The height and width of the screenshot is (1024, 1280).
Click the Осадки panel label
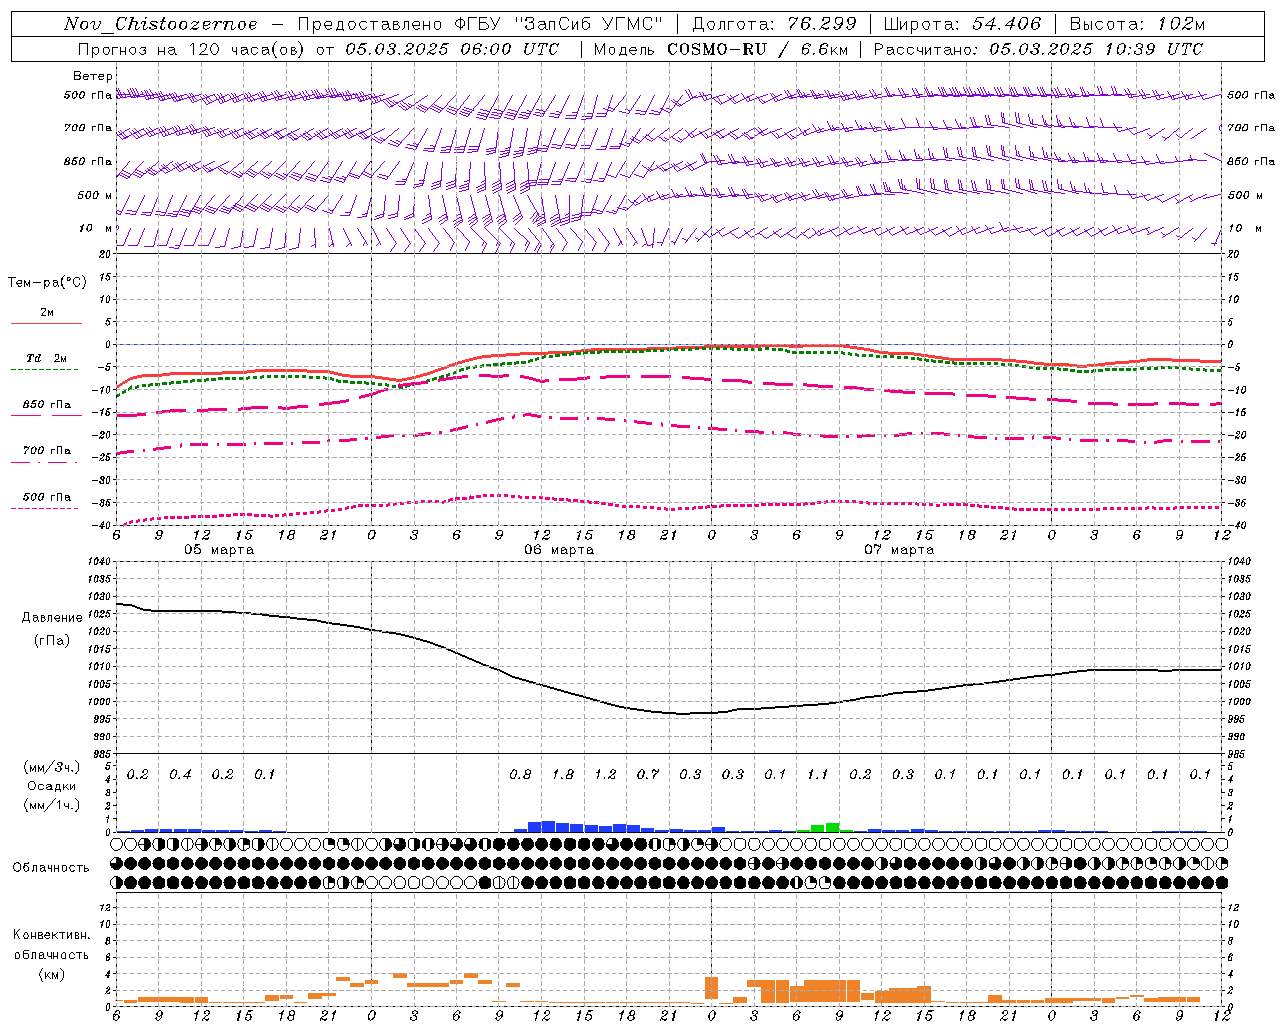point(52,786)
